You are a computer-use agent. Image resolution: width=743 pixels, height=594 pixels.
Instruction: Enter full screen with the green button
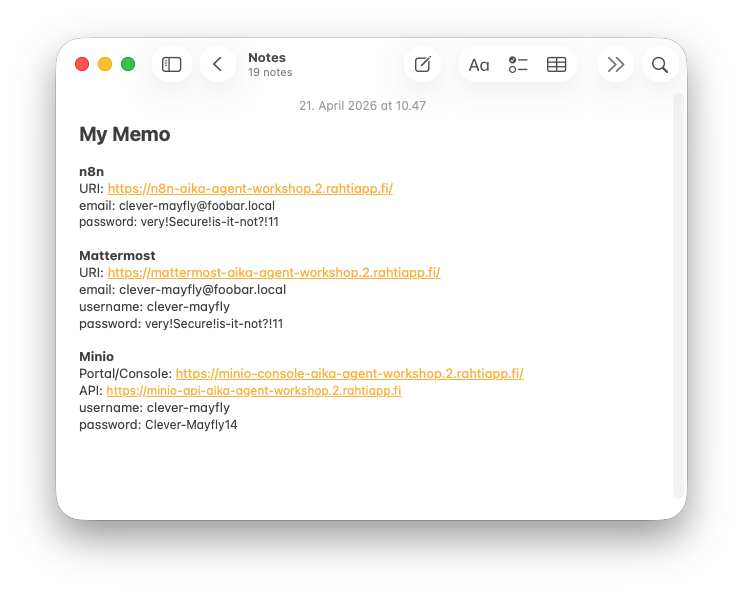point(128,64)
